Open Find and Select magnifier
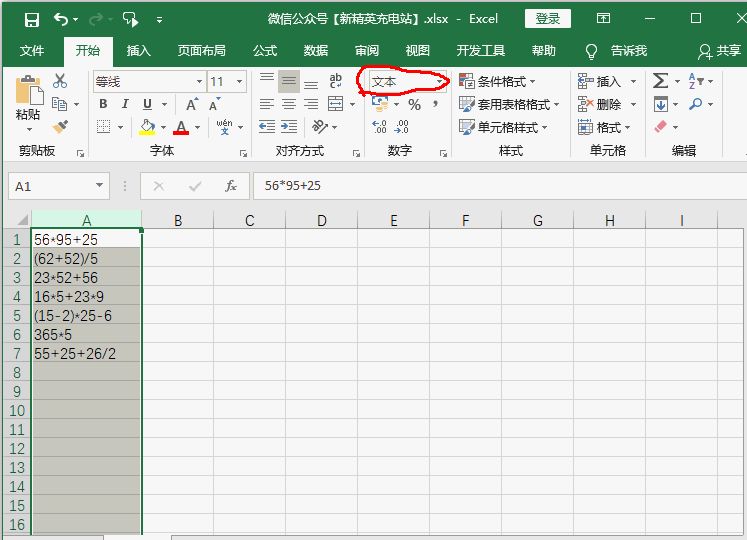Screen dimensions: 747x540 click(696, 104)
